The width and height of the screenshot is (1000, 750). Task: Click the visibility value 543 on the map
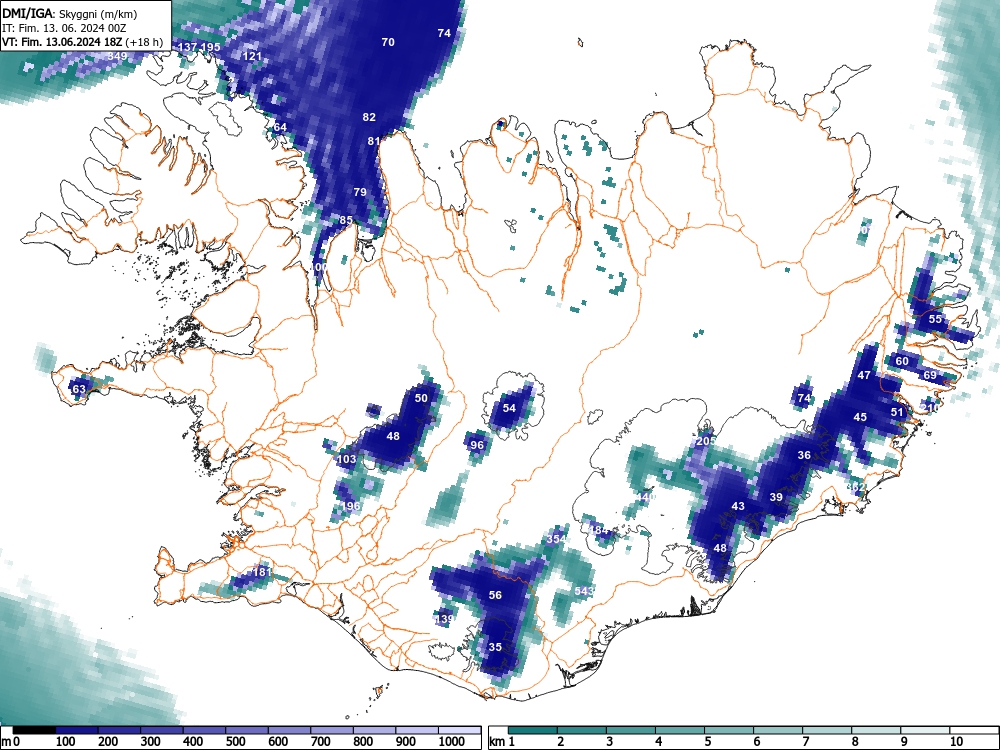[x=584, y=591]
